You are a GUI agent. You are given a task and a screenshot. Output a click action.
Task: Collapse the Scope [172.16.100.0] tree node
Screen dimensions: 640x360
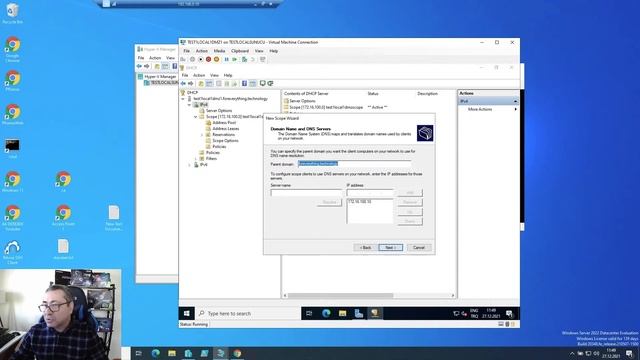(x=196, y=117)
